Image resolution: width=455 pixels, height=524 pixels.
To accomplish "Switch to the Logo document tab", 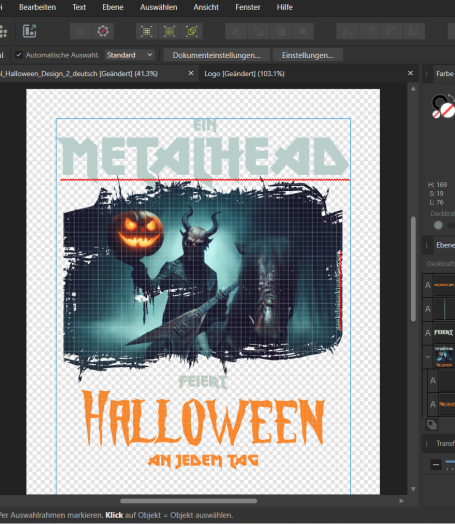I will pos(244,74).
